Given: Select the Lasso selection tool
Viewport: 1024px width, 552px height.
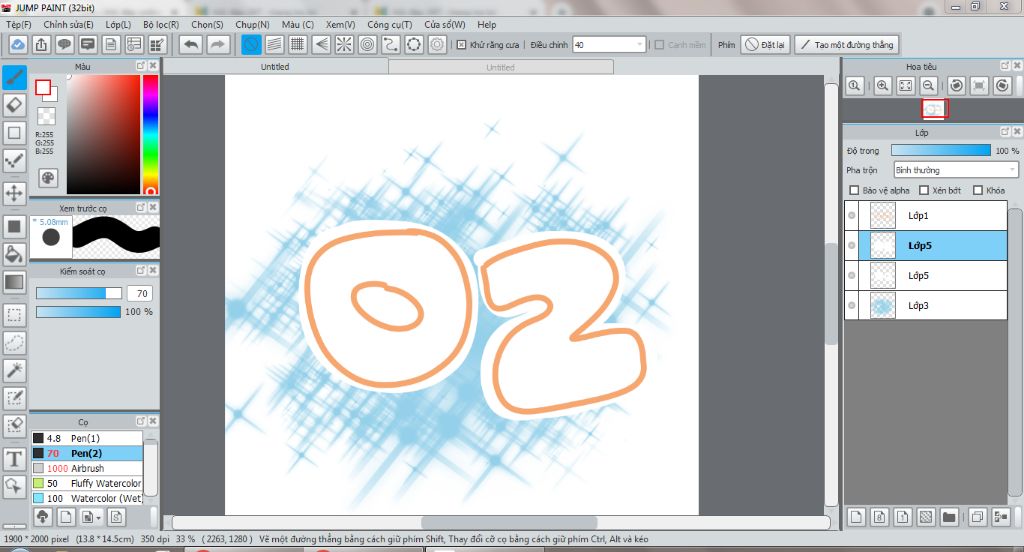Looking at the screenshot, I should tap(14, 342).
